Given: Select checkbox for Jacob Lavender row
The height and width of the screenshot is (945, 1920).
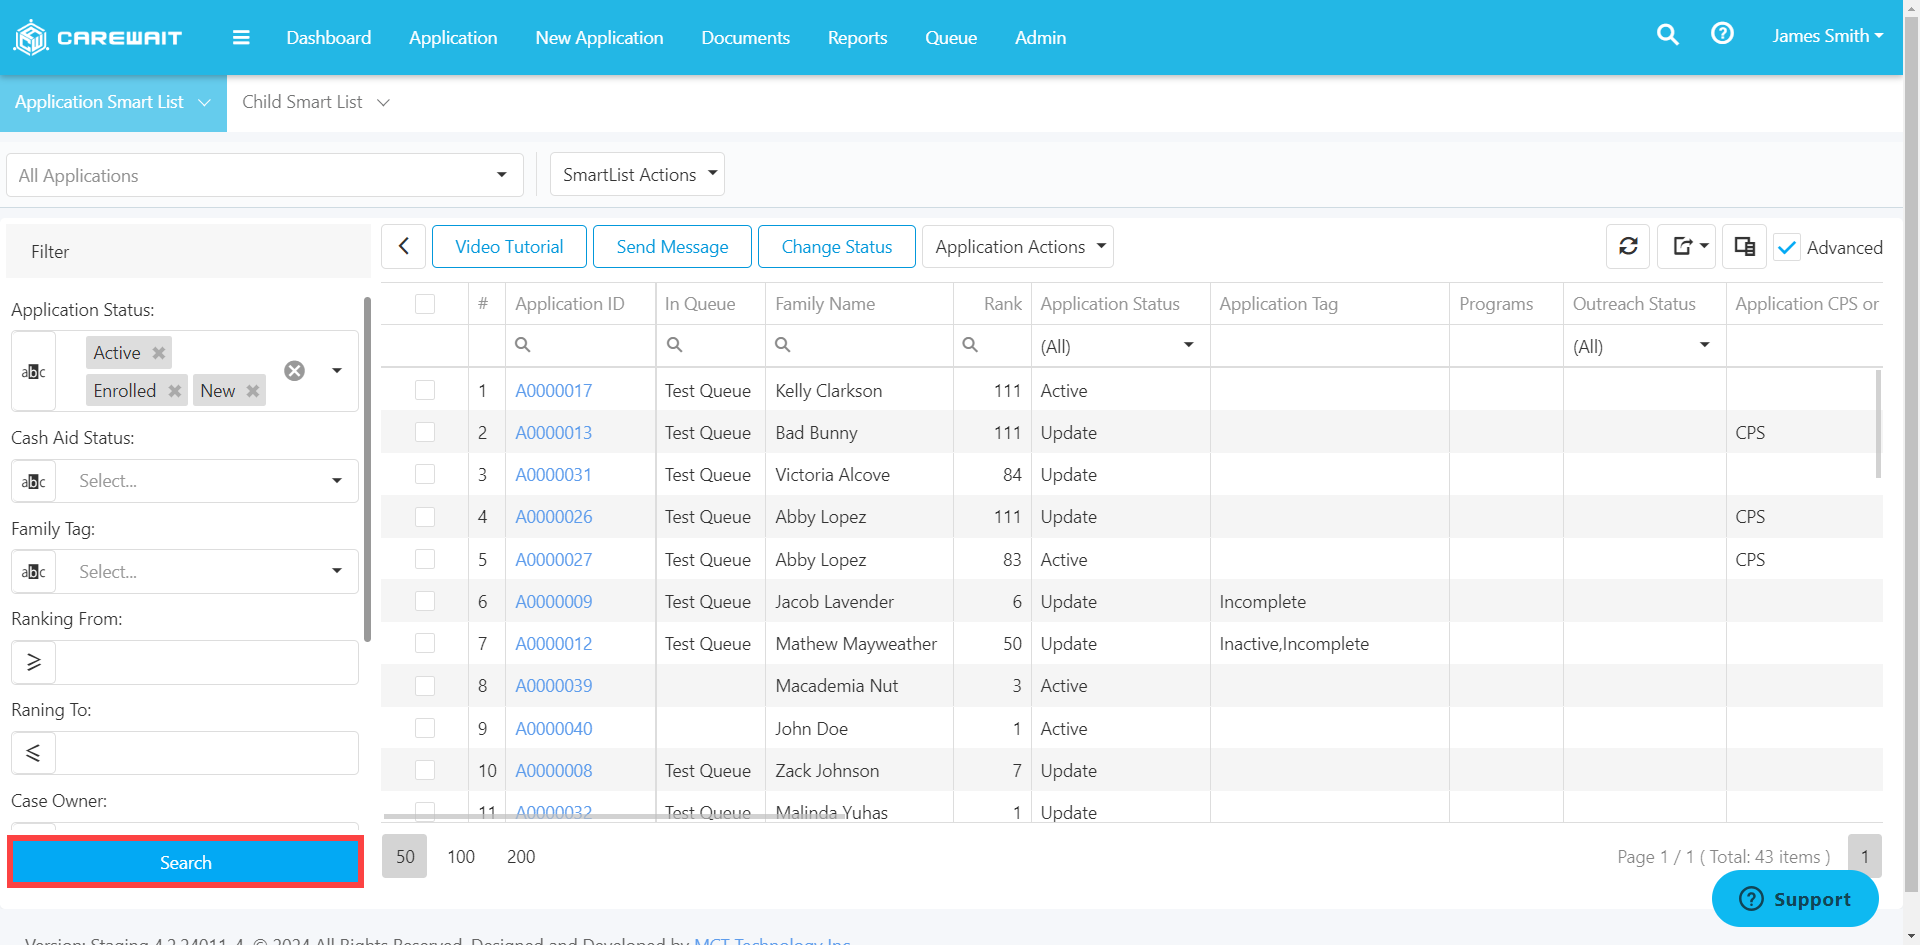Looking at the screenshot, I should coord(425,601).
